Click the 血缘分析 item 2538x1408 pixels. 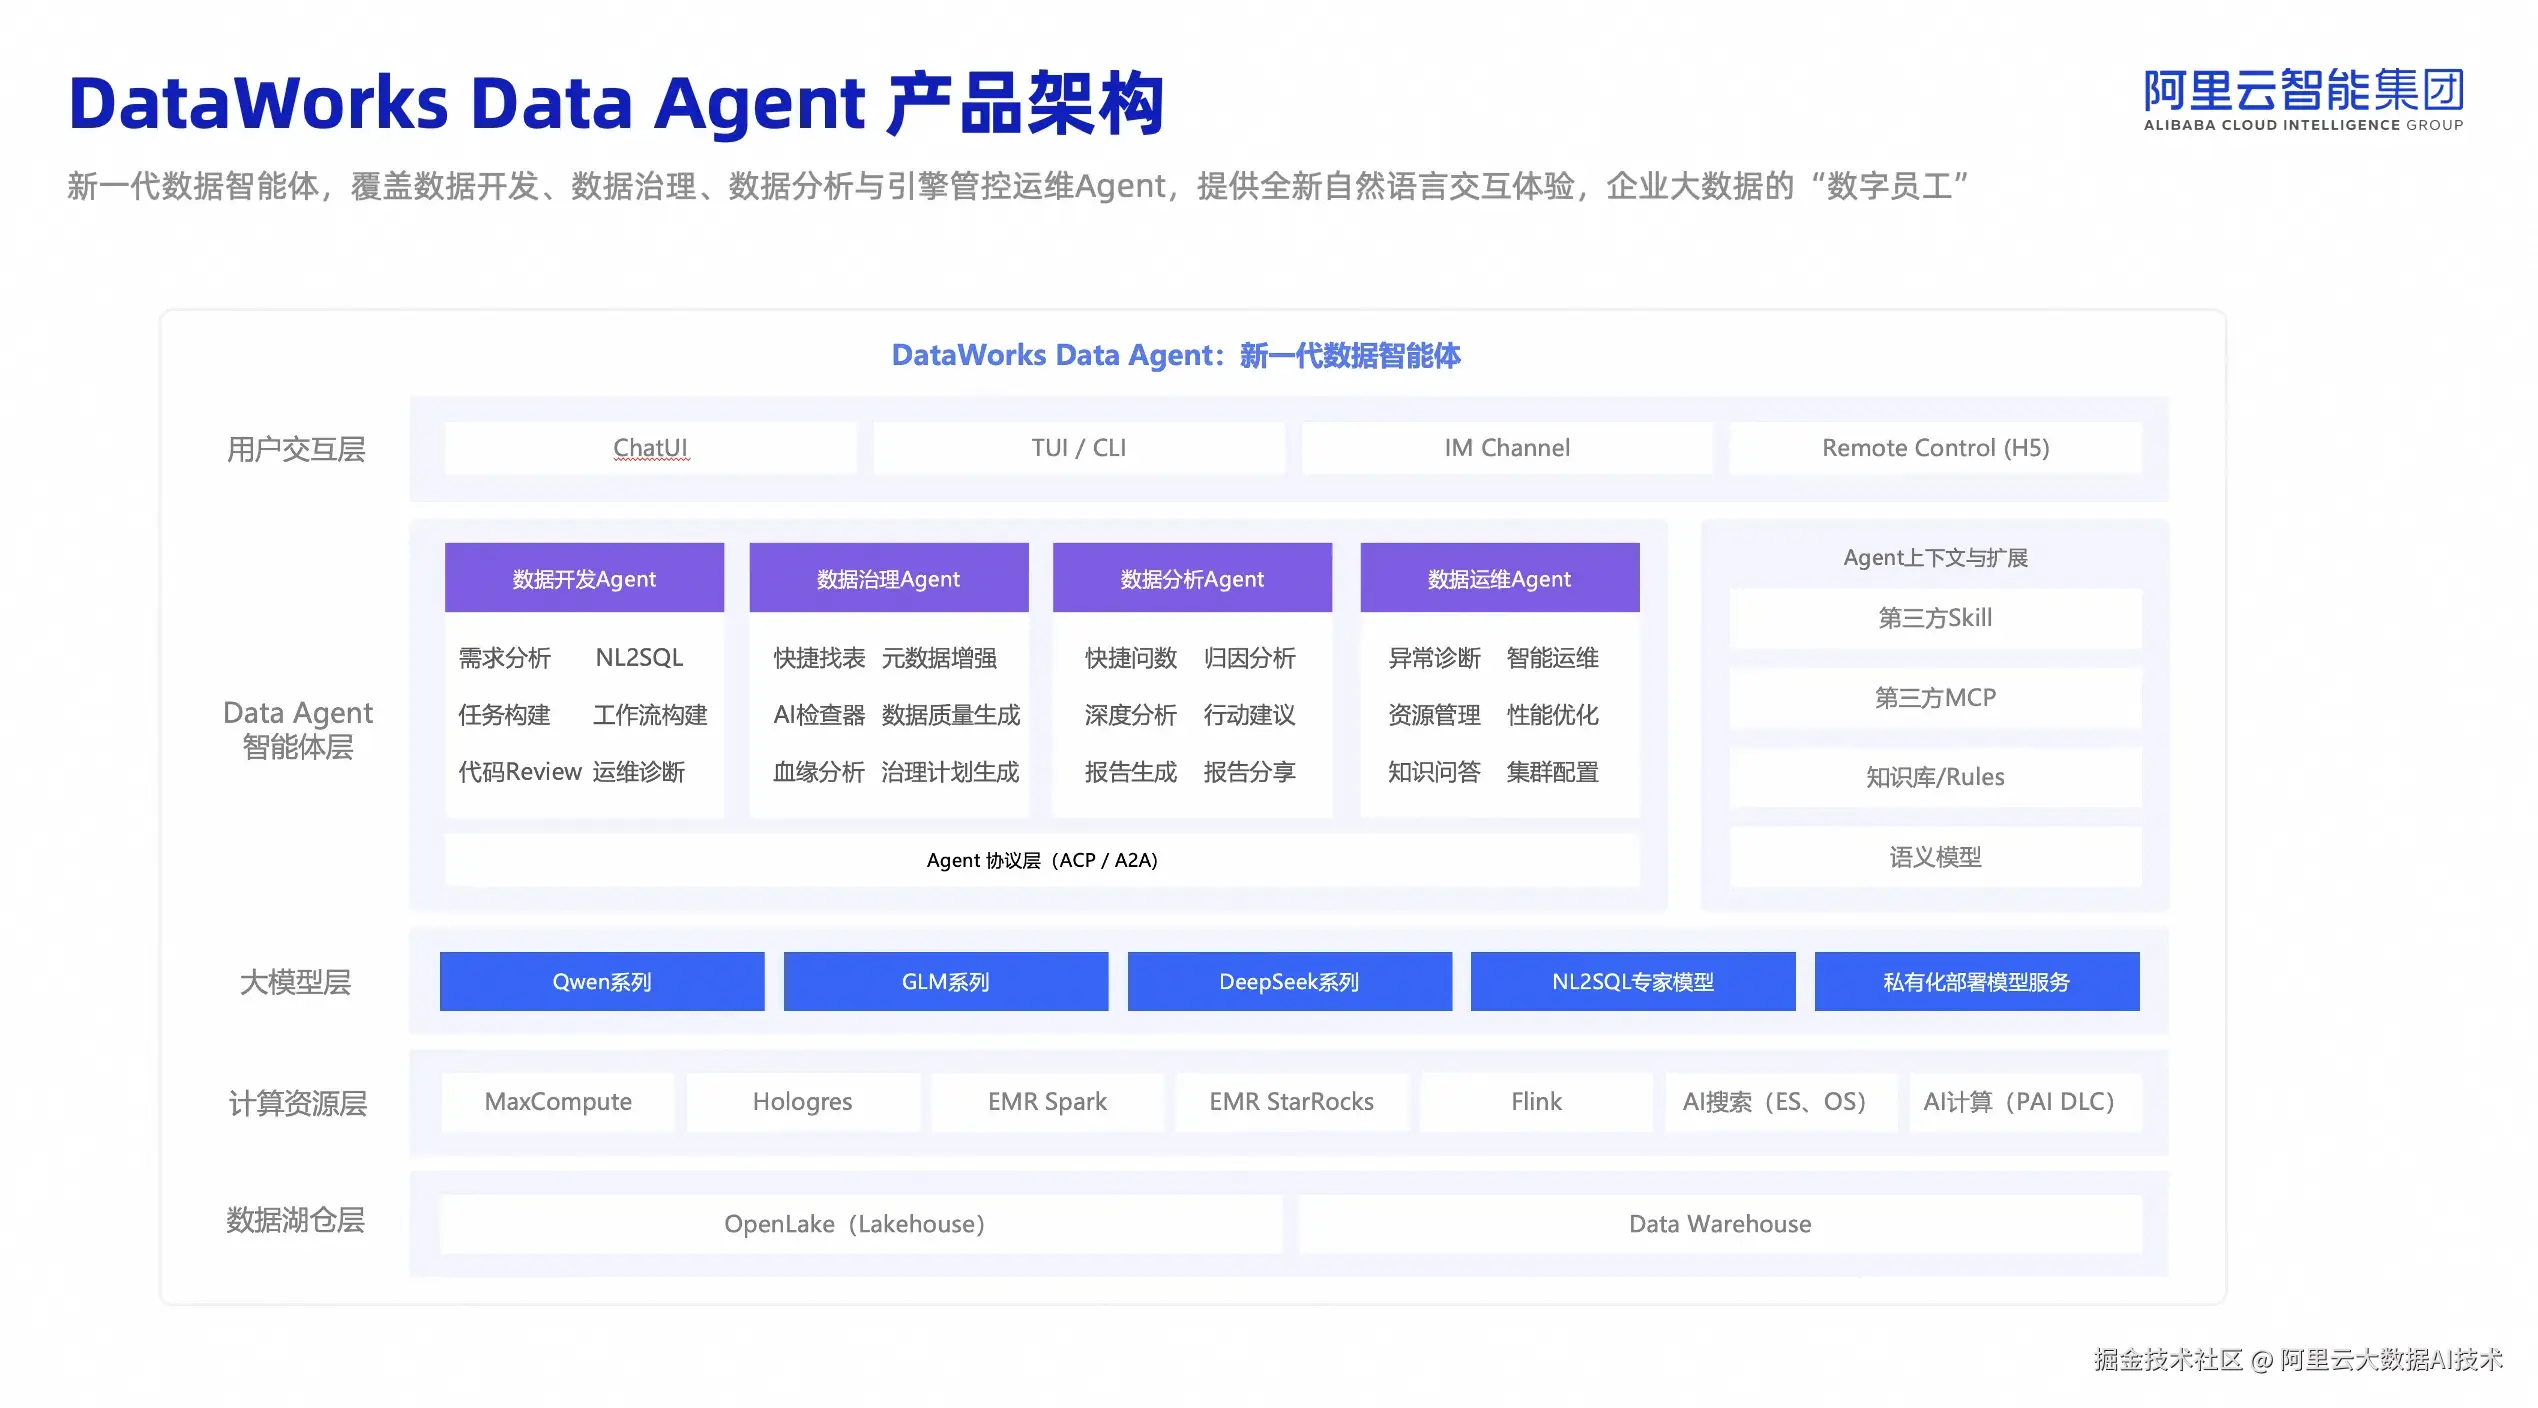[819, 772]
